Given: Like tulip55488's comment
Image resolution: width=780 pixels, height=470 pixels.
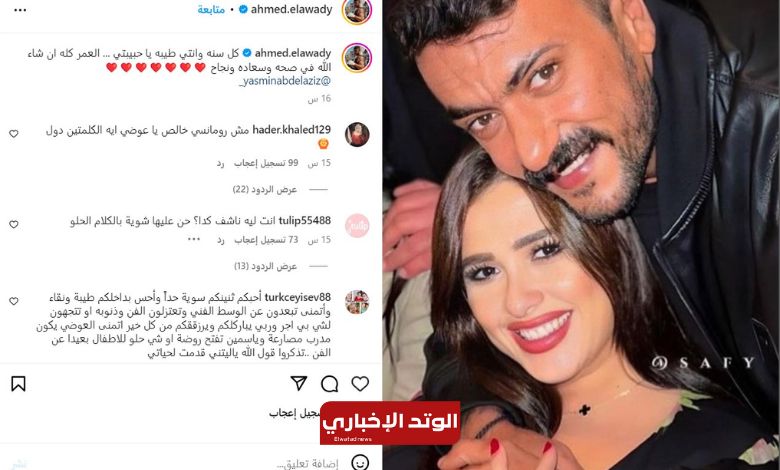Looking at the screenshot, I should pos(14,224).
